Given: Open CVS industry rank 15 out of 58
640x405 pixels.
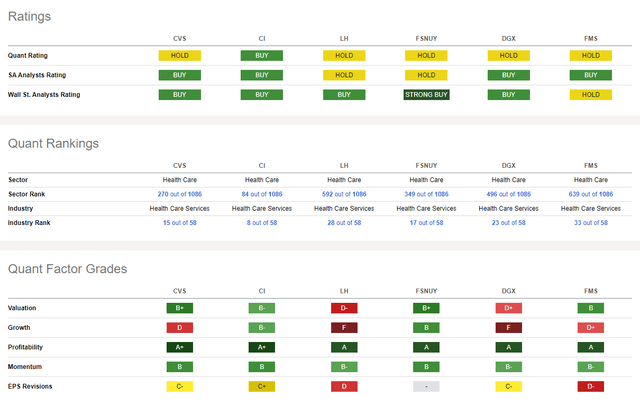Looking at the screenshot, I should [180, 223].
